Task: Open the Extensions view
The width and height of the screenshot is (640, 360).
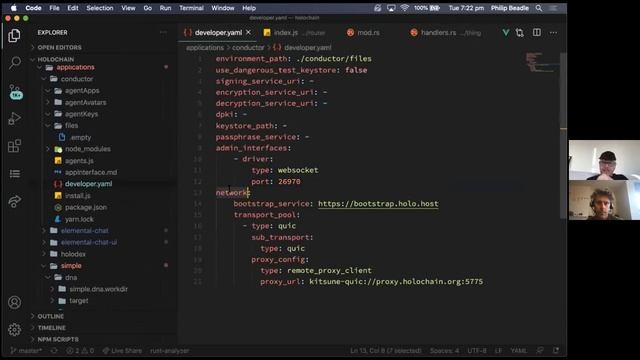Action: click(14, 146)
